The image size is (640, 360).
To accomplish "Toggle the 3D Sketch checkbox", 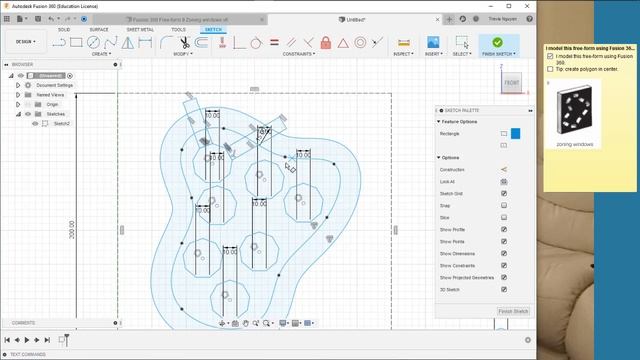I will click(x=504, y=289).
